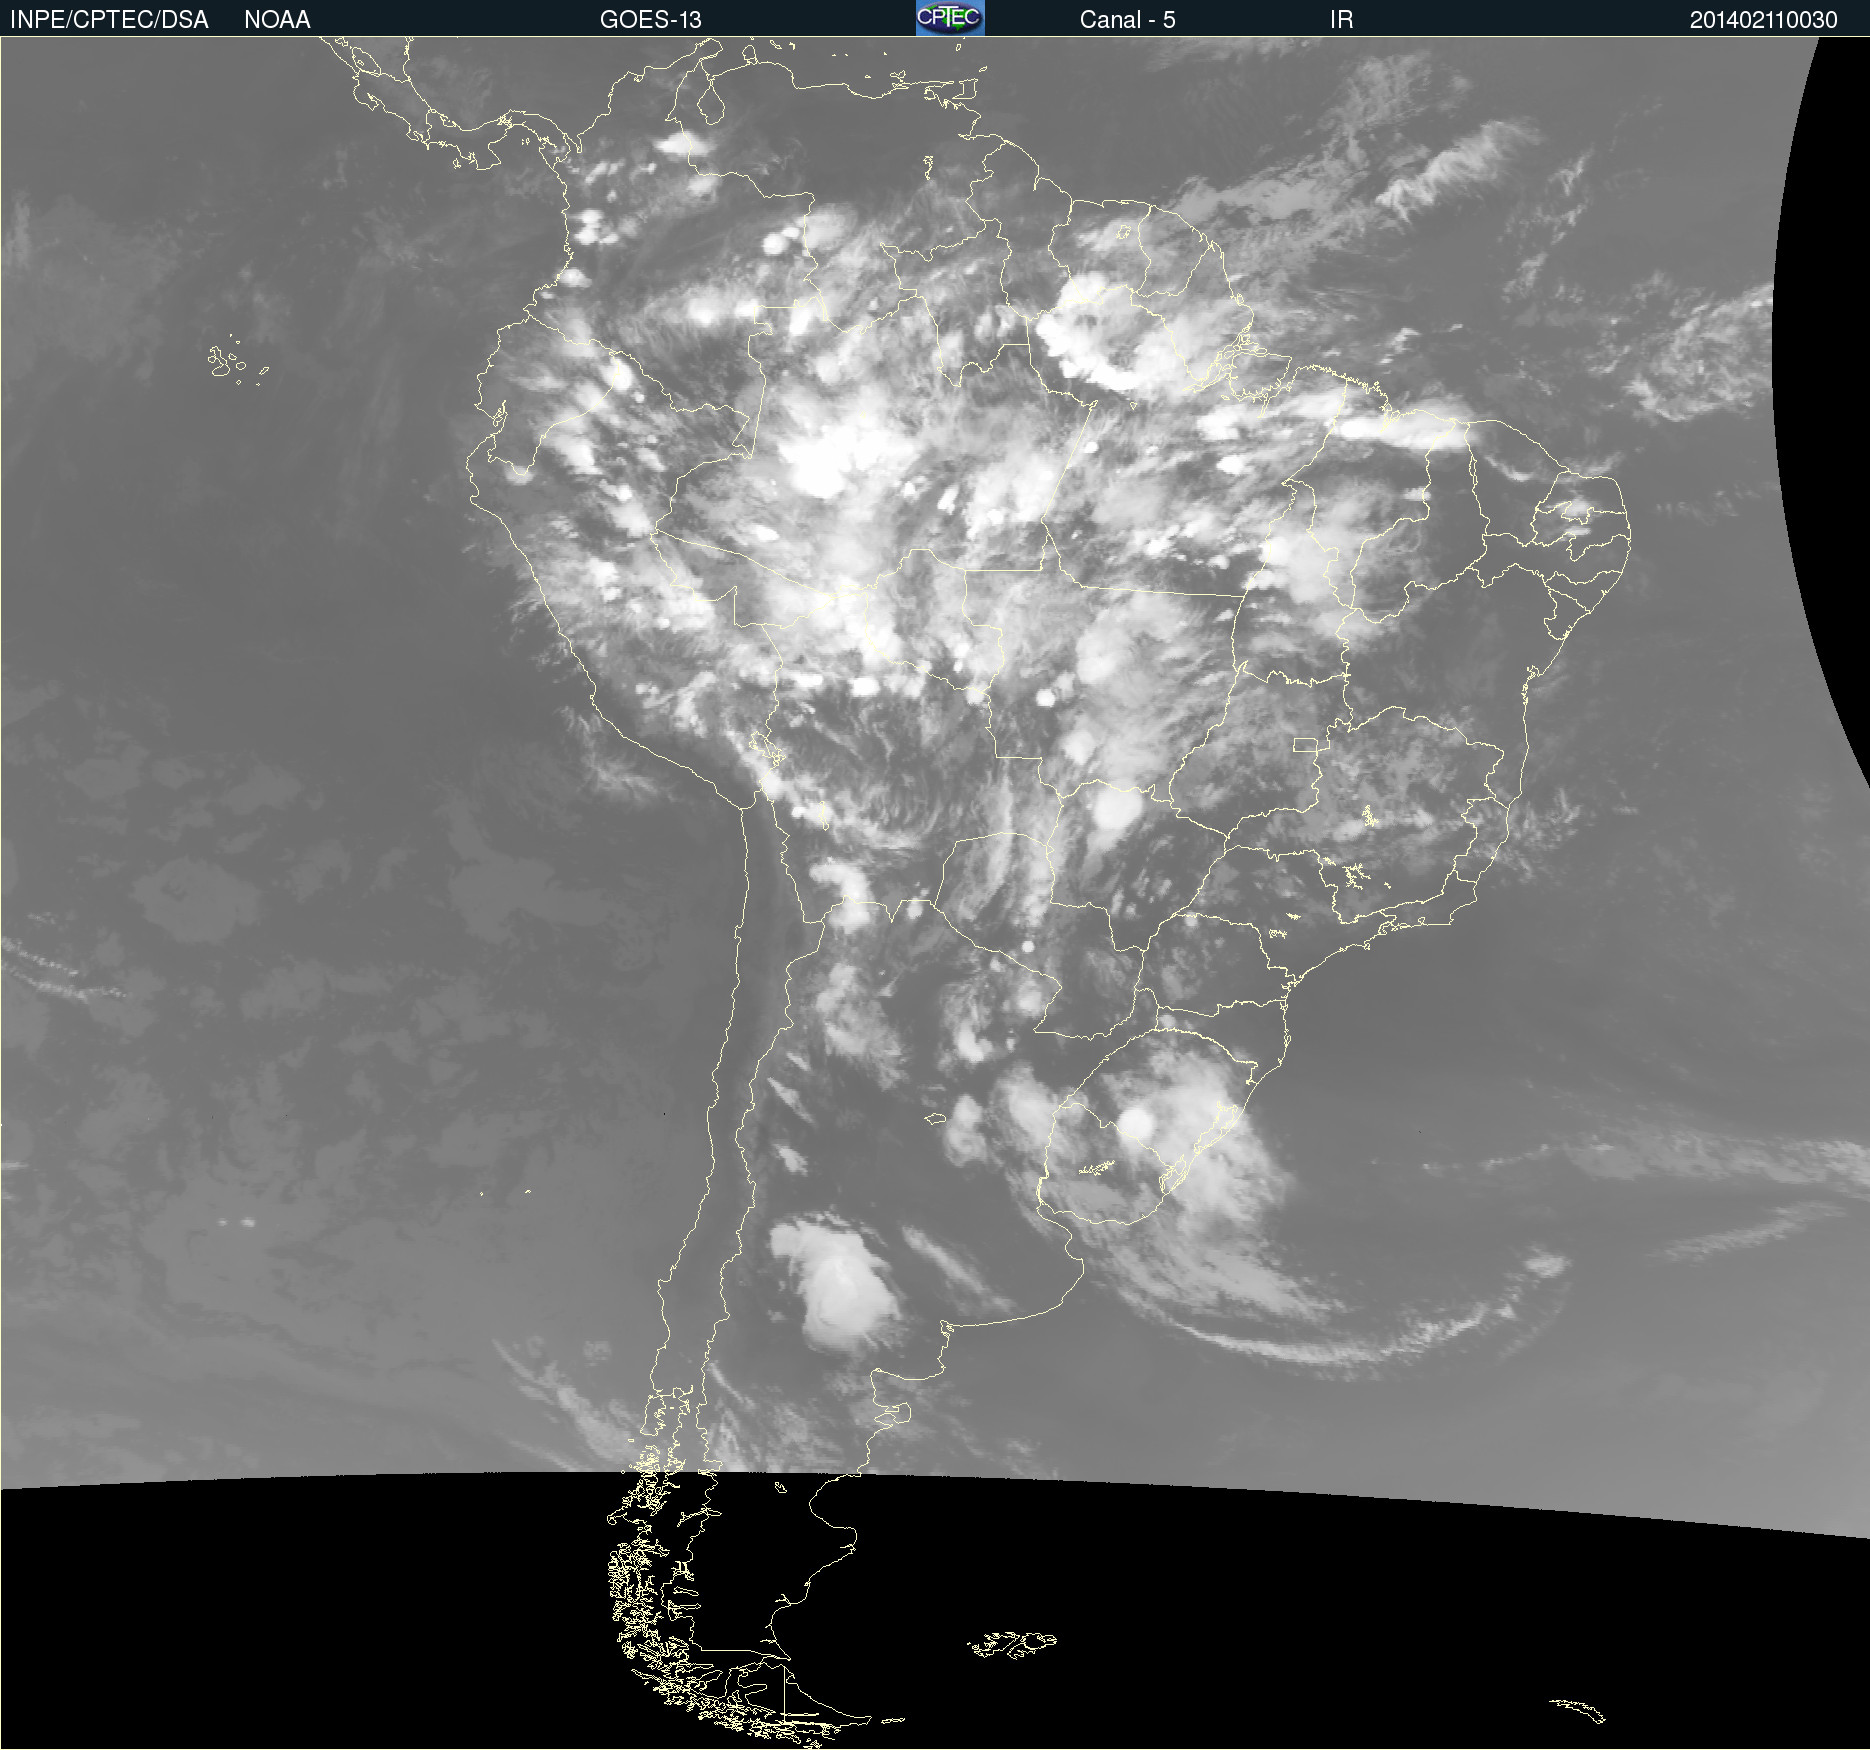This screenshot has height=1750, width=1870.
Task: Select the INPE/CPTEC/DSA header text
Action: tap(109, 20)
